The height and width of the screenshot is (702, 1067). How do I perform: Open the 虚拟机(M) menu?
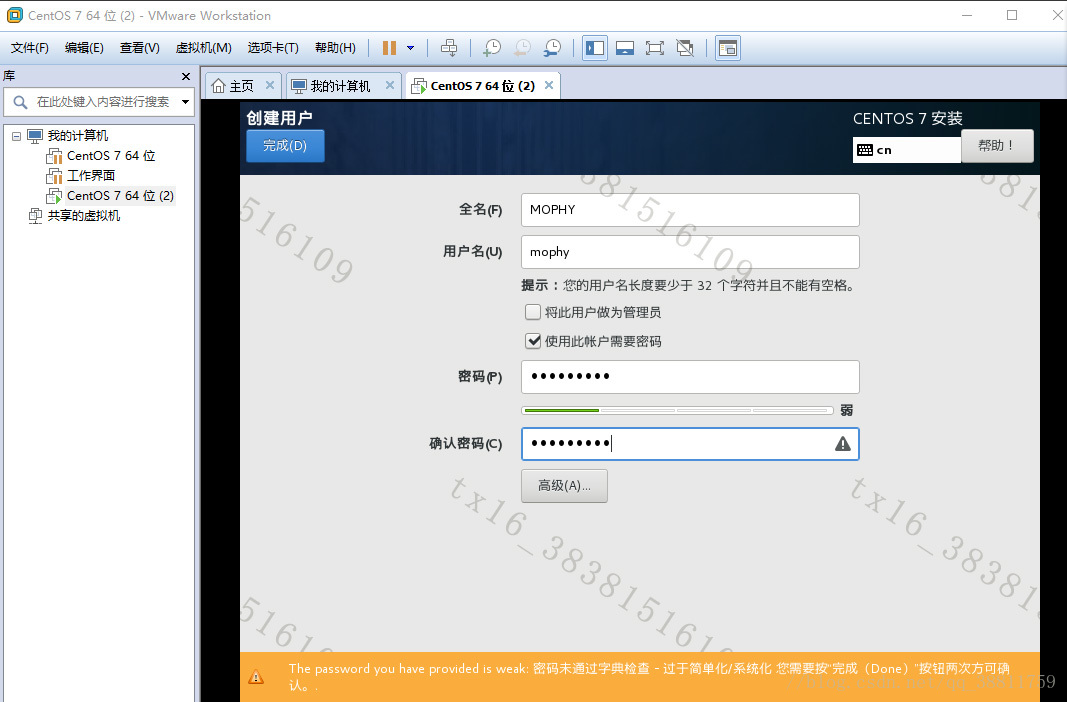(x=203, y=48)
